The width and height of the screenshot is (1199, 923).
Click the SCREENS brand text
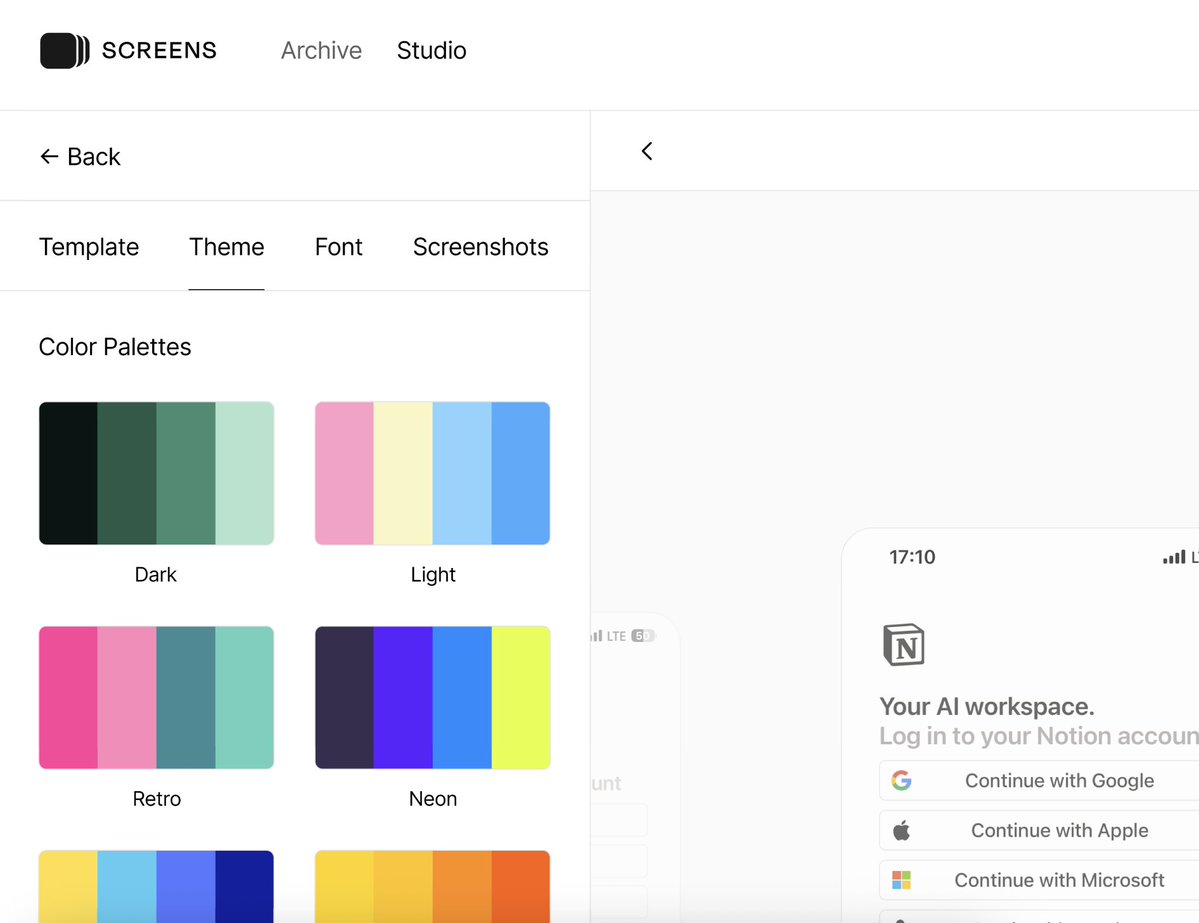coord(159,50)
